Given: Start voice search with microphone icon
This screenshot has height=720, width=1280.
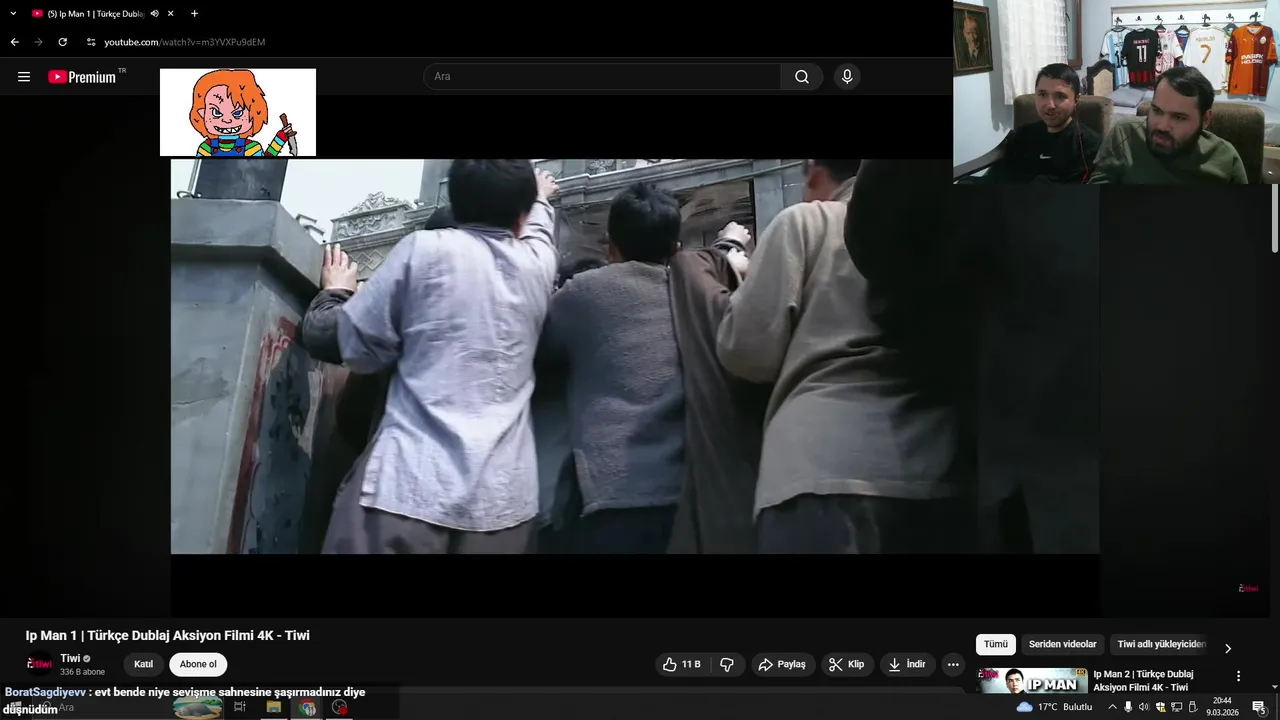Looking at the screenshot, I should (x=847, y=77).
